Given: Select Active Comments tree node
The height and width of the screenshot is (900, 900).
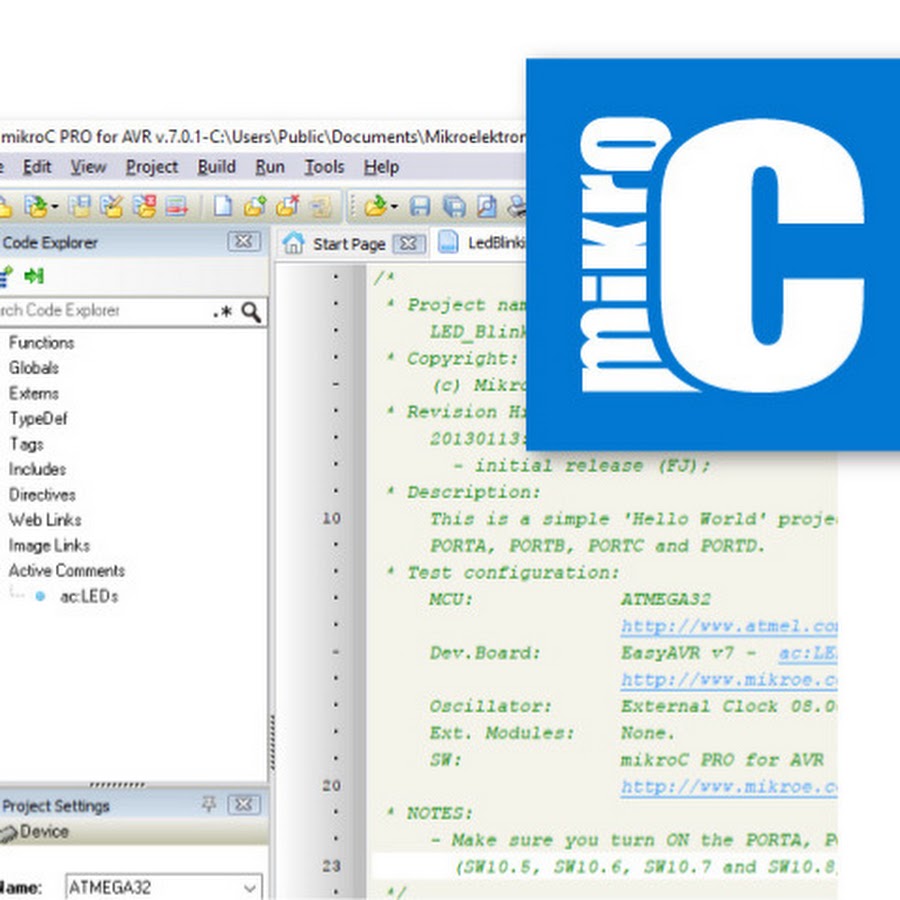Looking at the screenshot, I should point(67,570).
